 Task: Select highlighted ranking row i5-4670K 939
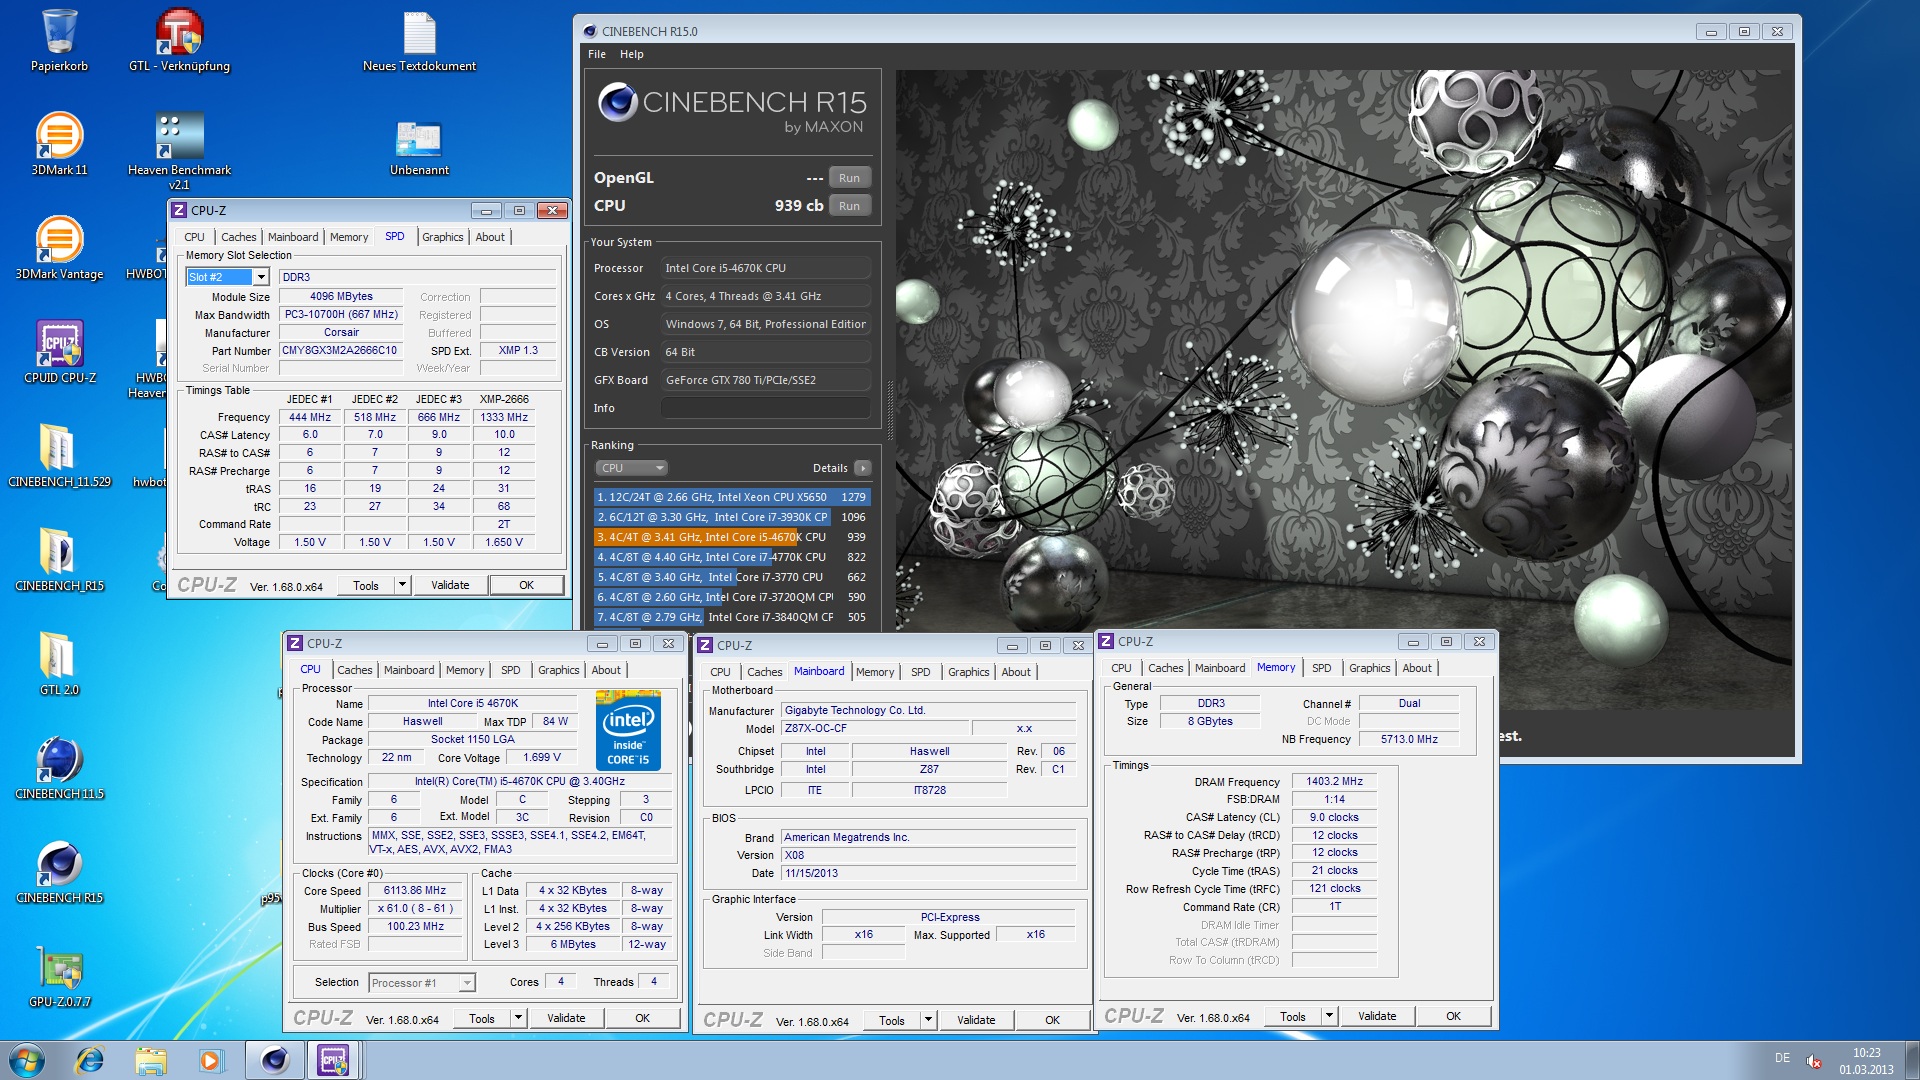coord(731,537)
